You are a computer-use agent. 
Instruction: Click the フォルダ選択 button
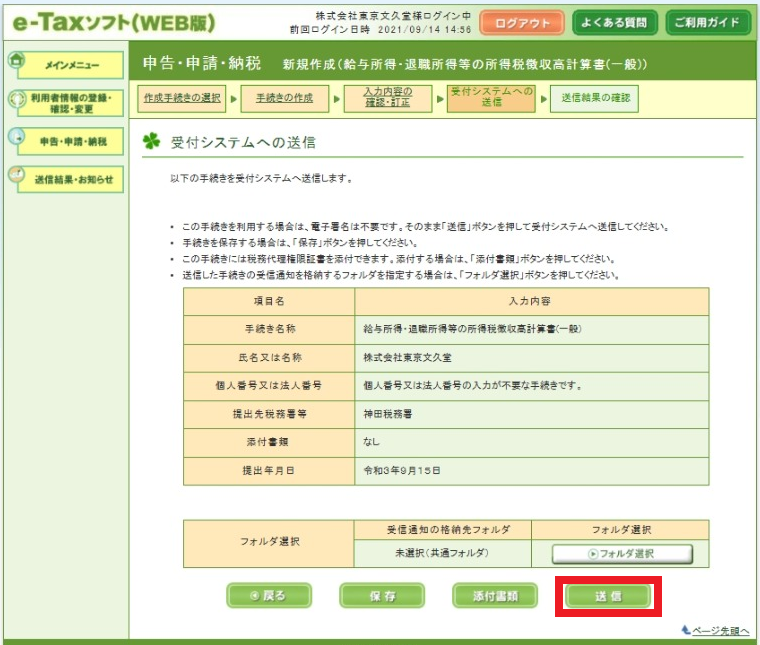(x=621, y=553)
